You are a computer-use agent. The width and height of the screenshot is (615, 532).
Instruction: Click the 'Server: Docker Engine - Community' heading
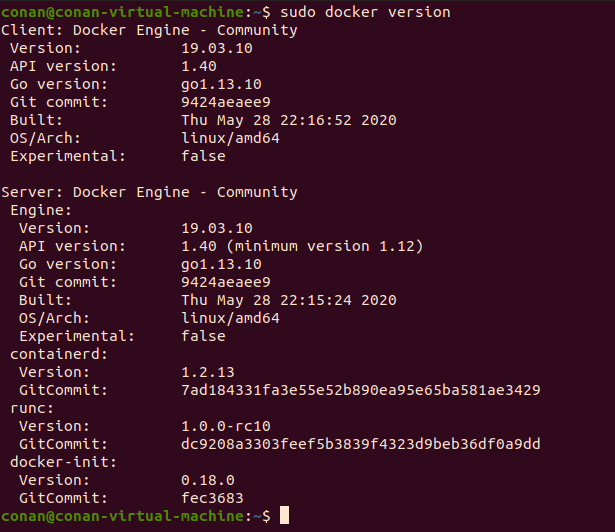pyautogui.click(x=149, y=192)
